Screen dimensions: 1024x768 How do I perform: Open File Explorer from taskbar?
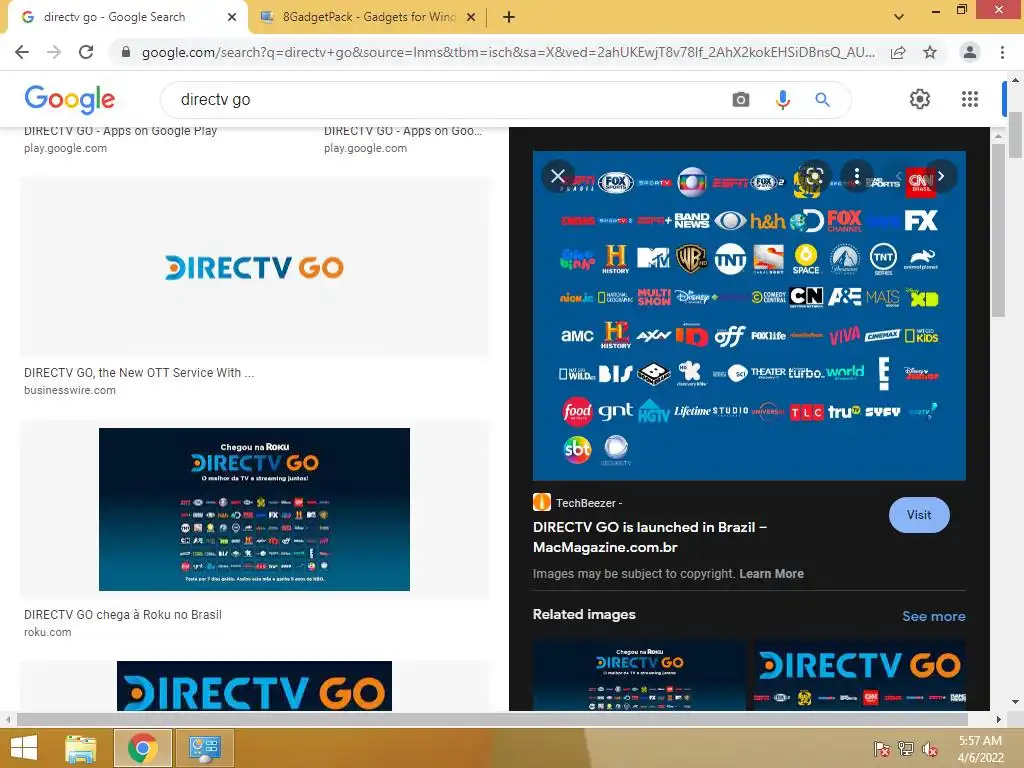click(x=81, y=748)
